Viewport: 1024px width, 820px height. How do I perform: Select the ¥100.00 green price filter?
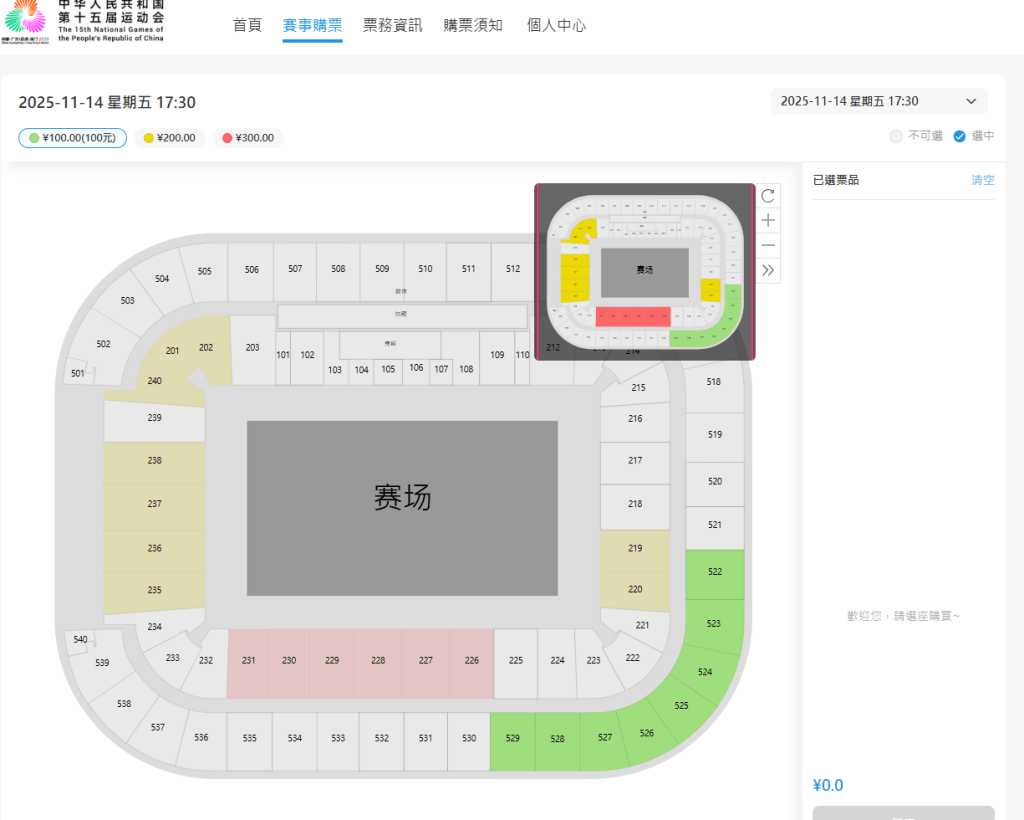click(x=72, y=138)
